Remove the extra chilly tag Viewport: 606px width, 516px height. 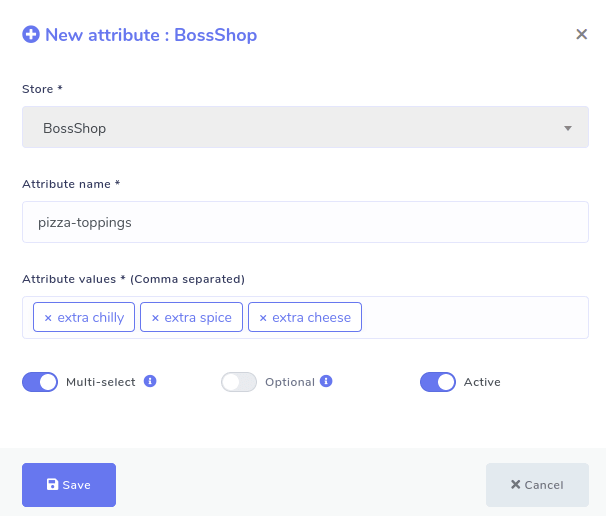48,318
